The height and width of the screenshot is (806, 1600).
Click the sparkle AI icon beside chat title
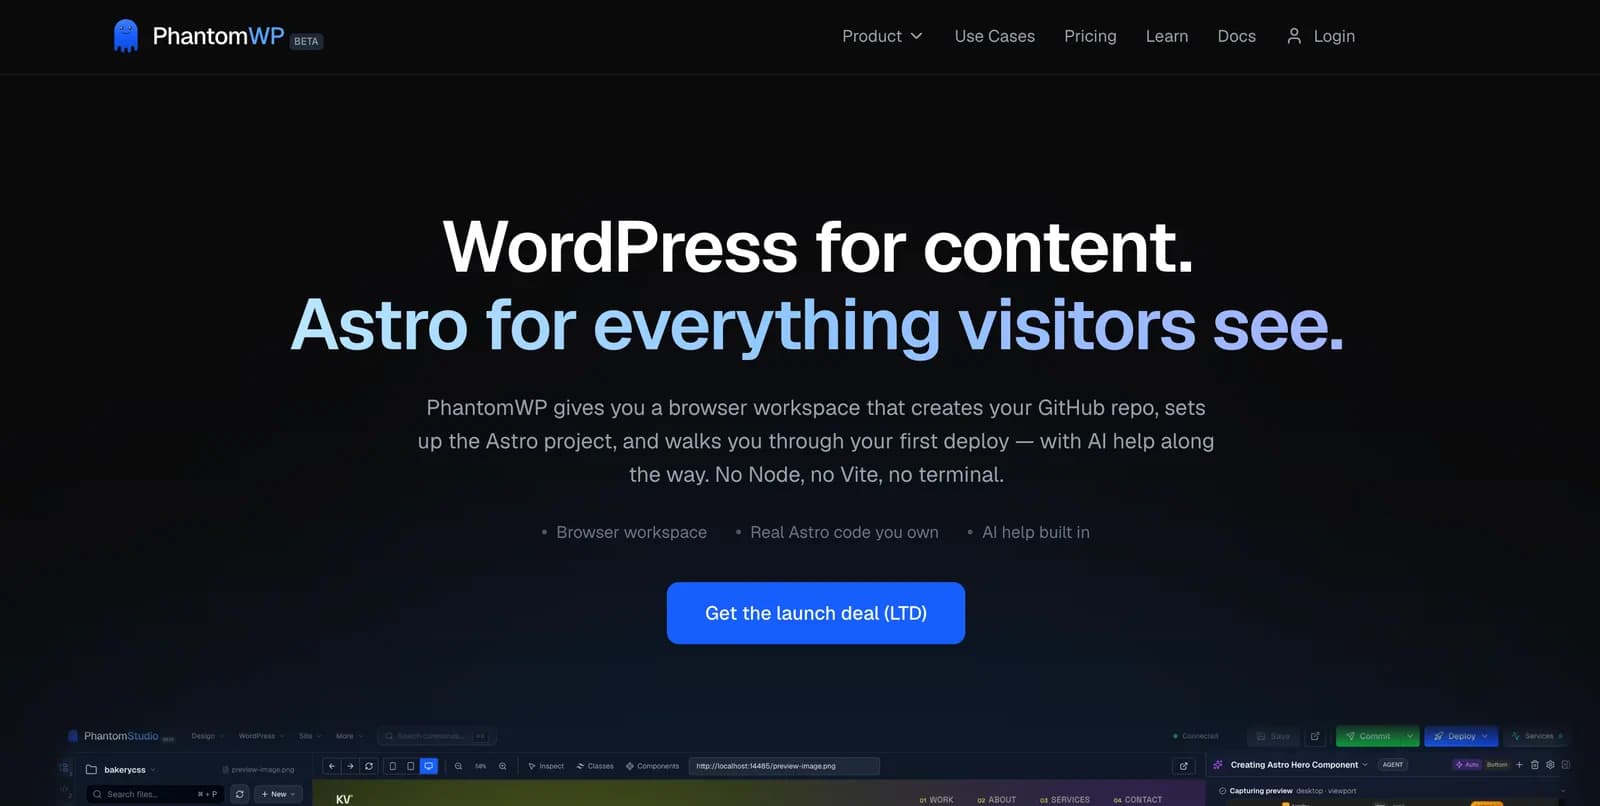pyautogui.click(x=1218, y=765)
